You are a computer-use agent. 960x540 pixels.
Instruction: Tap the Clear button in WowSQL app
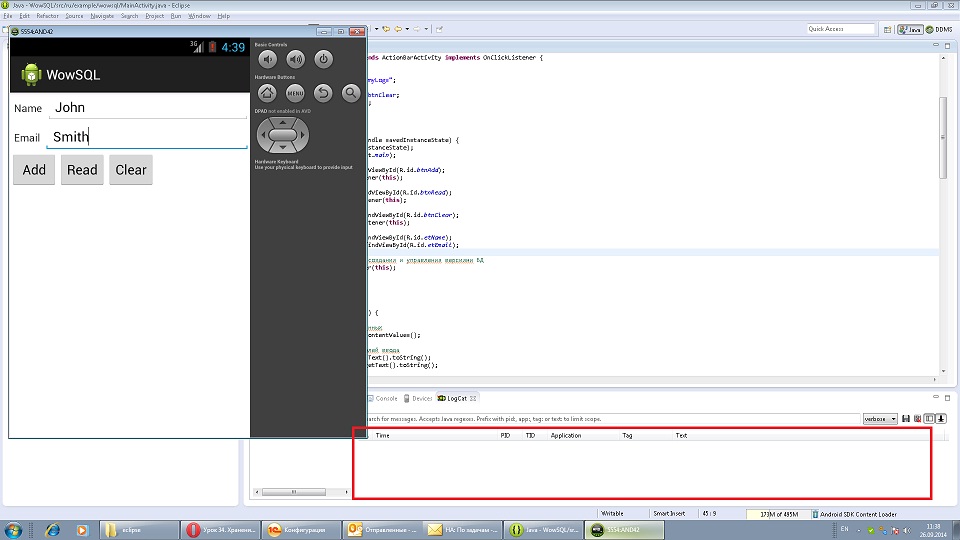click(x=131, y=170)
